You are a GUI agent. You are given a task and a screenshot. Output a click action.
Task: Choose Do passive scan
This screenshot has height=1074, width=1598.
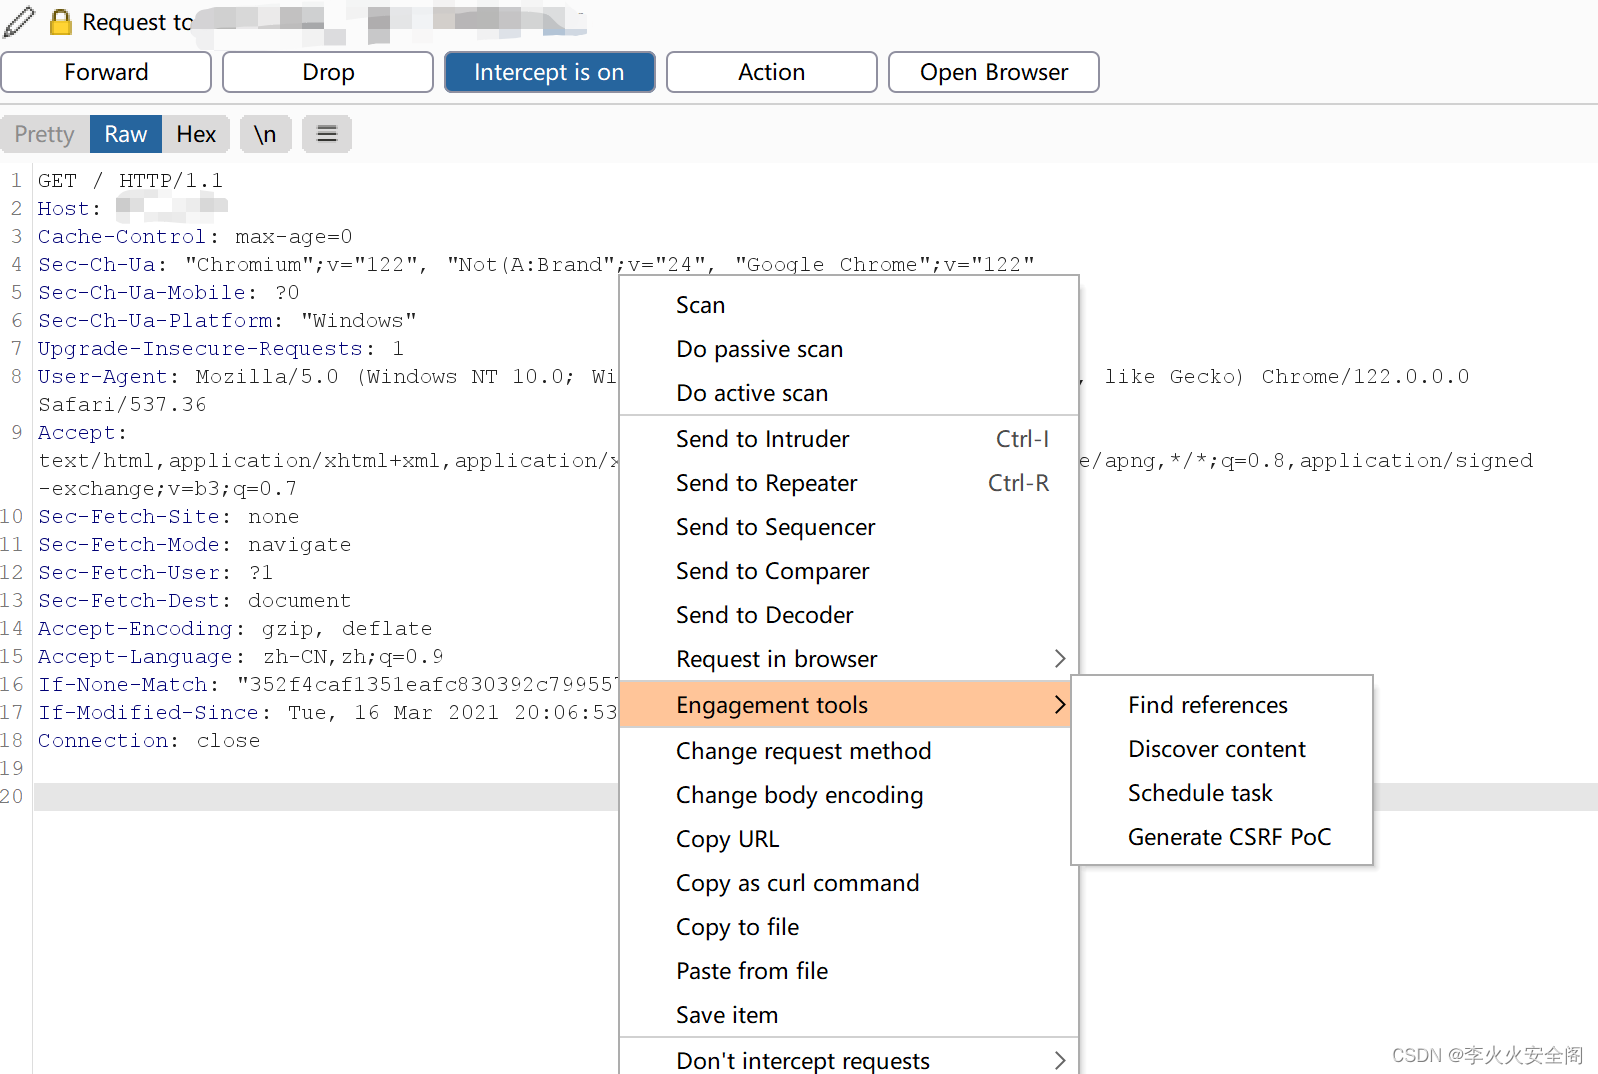click(x=849, y=349)
